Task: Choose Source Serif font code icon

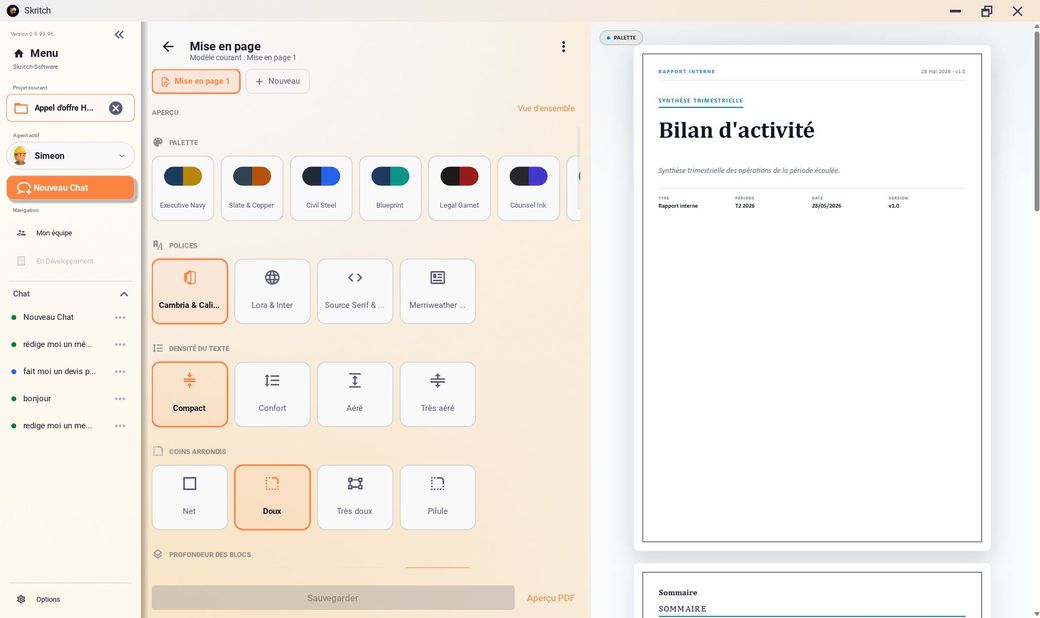Action: click(x=355, y=277)
